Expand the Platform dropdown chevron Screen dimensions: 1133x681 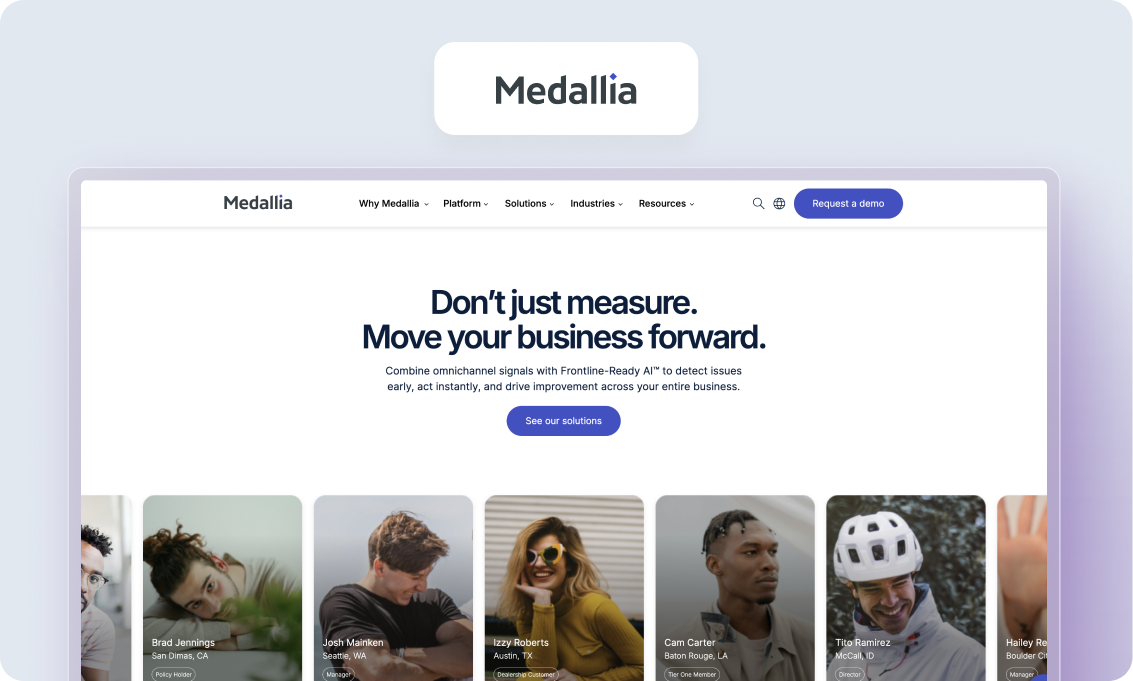point(486,205)
